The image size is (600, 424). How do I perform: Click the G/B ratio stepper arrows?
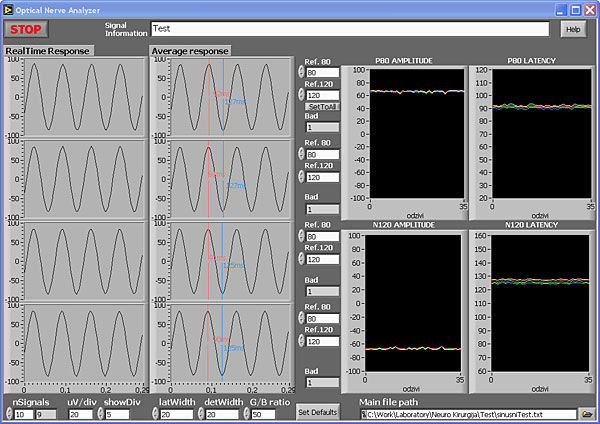point(247,413)
